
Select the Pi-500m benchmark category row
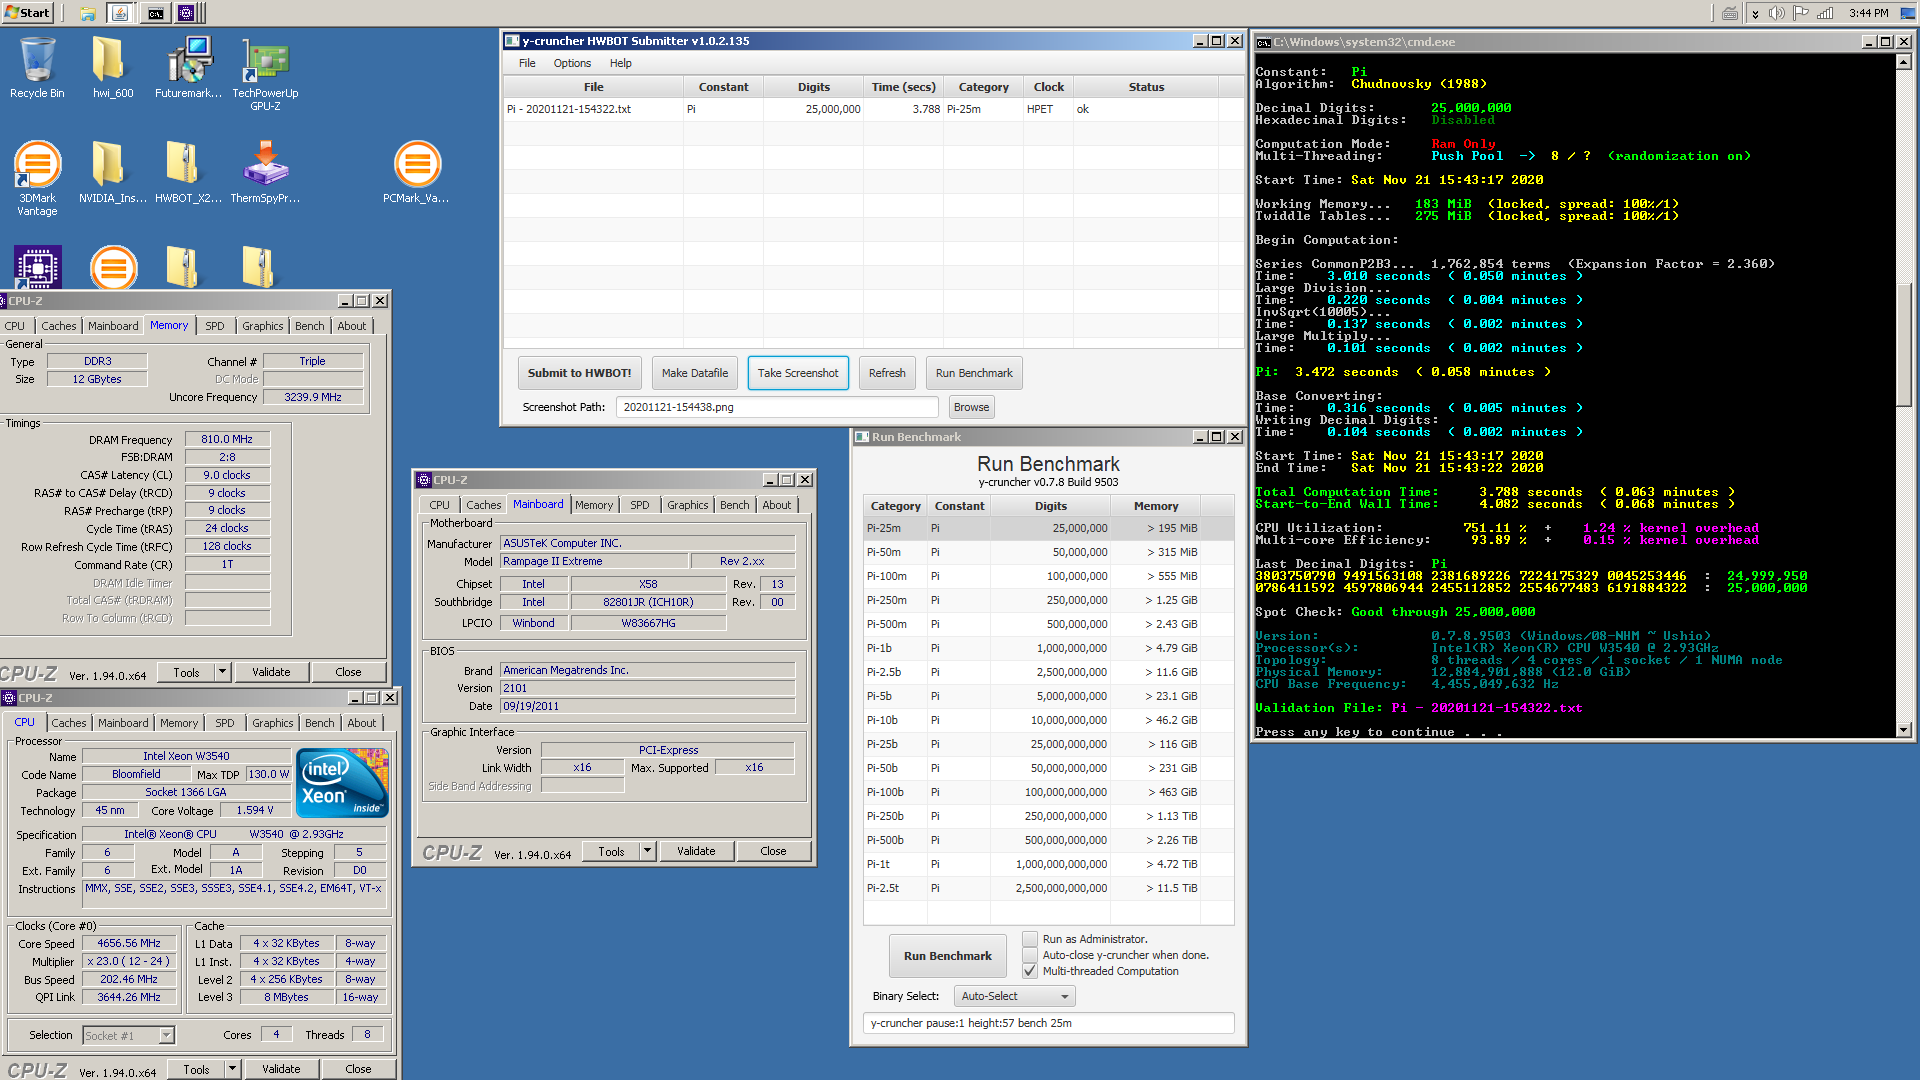tap(1048, 624)
